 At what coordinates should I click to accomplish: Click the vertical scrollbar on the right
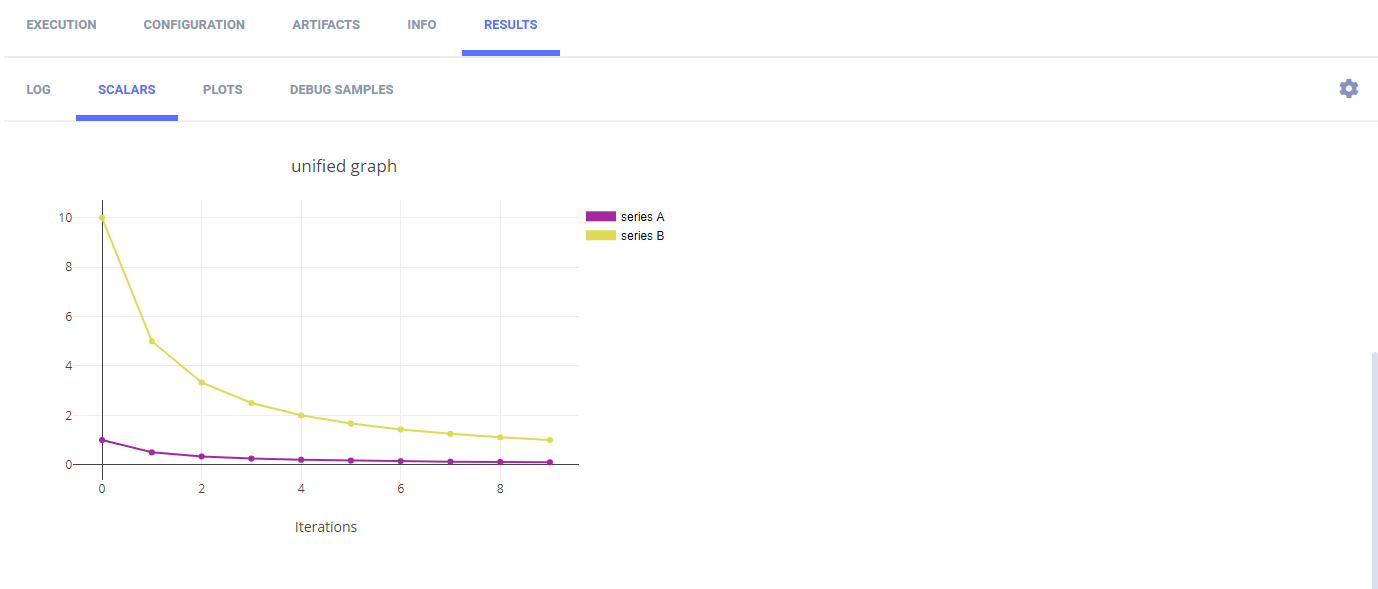pyautogui.click(x=1374, y=468)
